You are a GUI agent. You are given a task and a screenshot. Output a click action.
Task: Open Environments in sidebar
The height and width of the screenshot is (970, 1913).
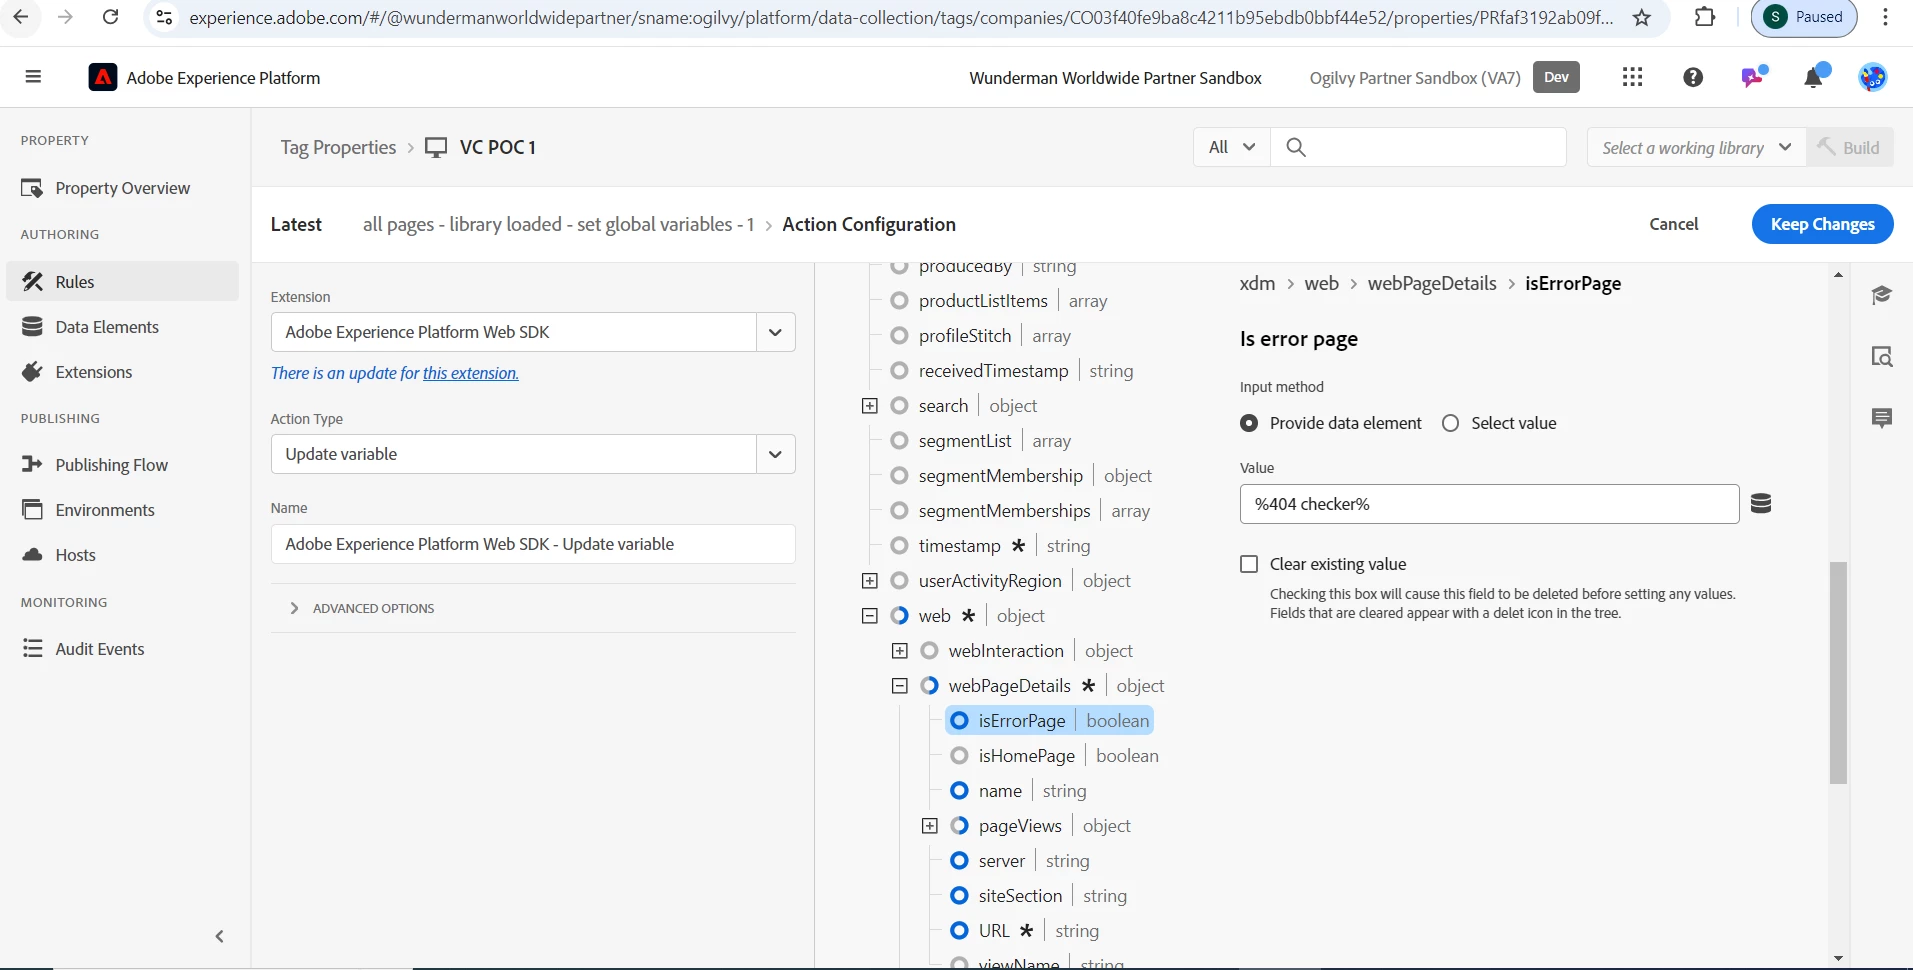(122, 510)
